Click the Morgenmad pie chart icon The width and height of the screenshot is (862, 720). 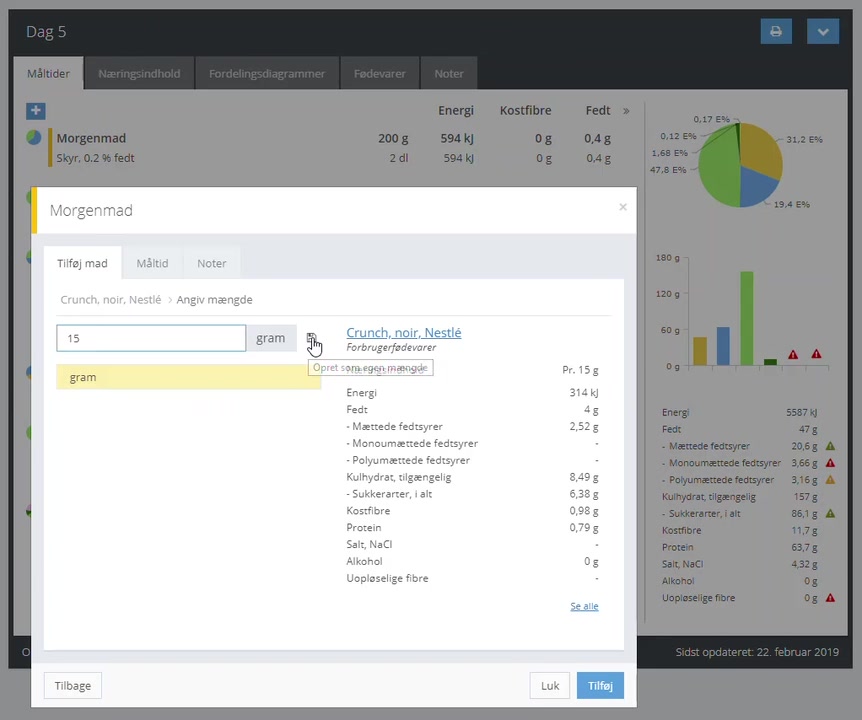[35, 138]
